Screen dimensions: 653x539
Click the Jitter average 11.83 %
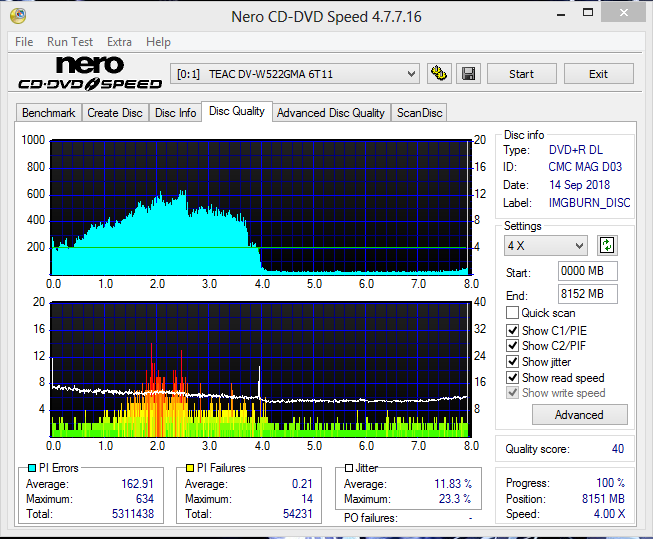click(453, 484)
